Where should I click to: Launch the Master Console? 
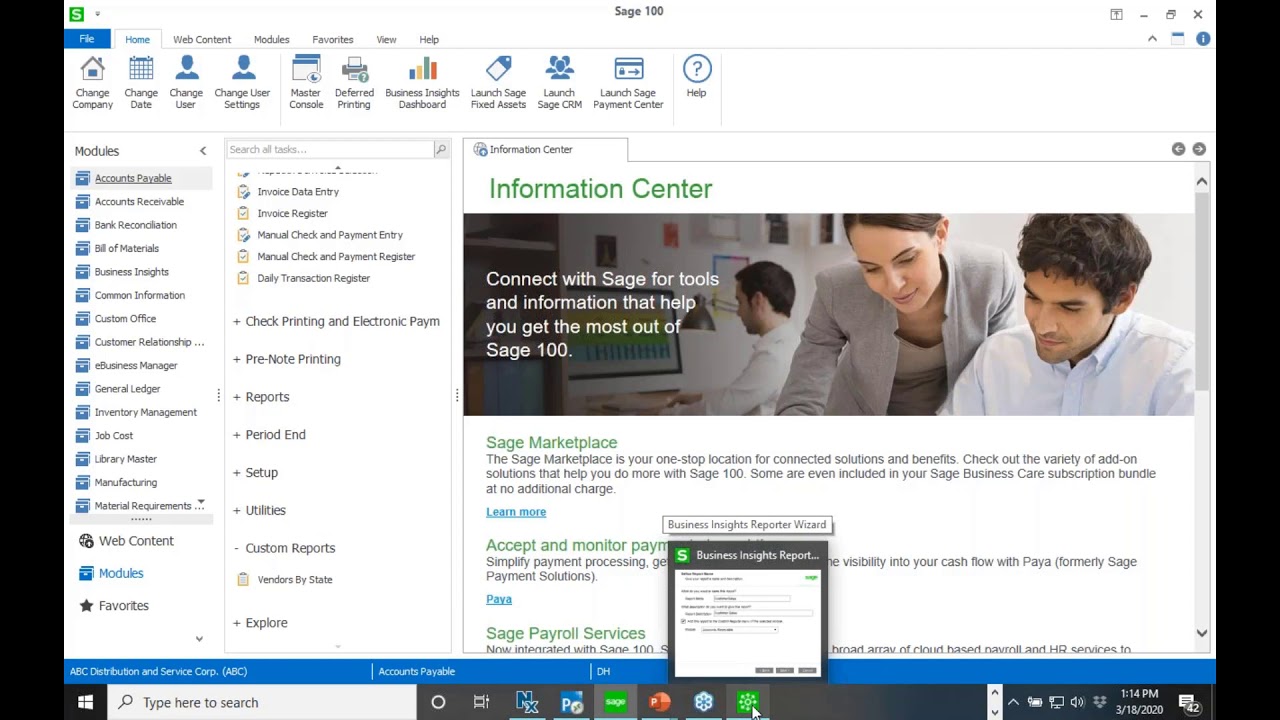(306, 82)
